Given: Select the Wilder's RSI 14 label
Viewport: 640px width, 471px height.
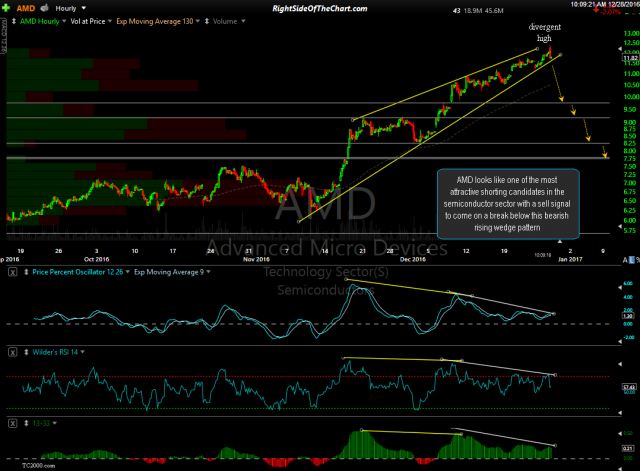Looking at the screenshot, I should [55, 352].
